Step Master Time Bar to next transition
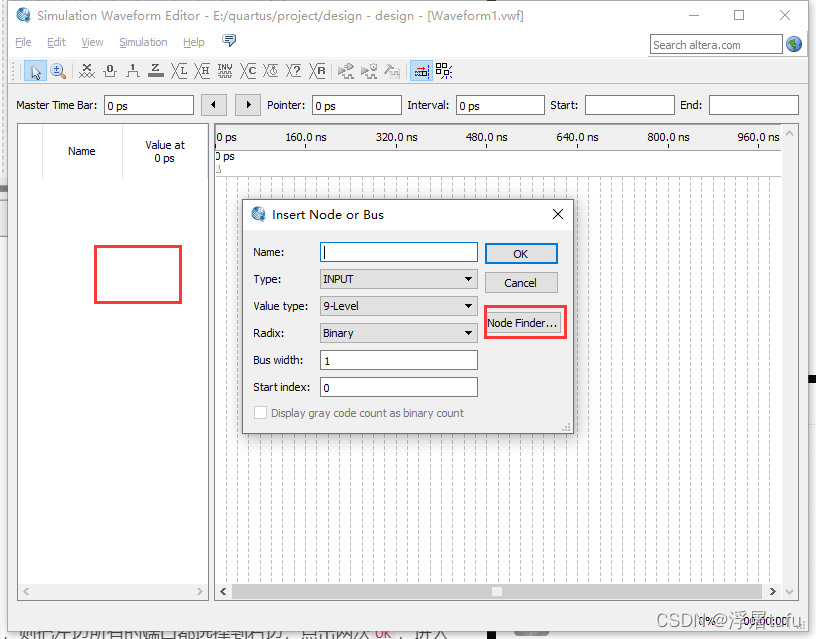 pyautogui.click(x=248, y=105)
